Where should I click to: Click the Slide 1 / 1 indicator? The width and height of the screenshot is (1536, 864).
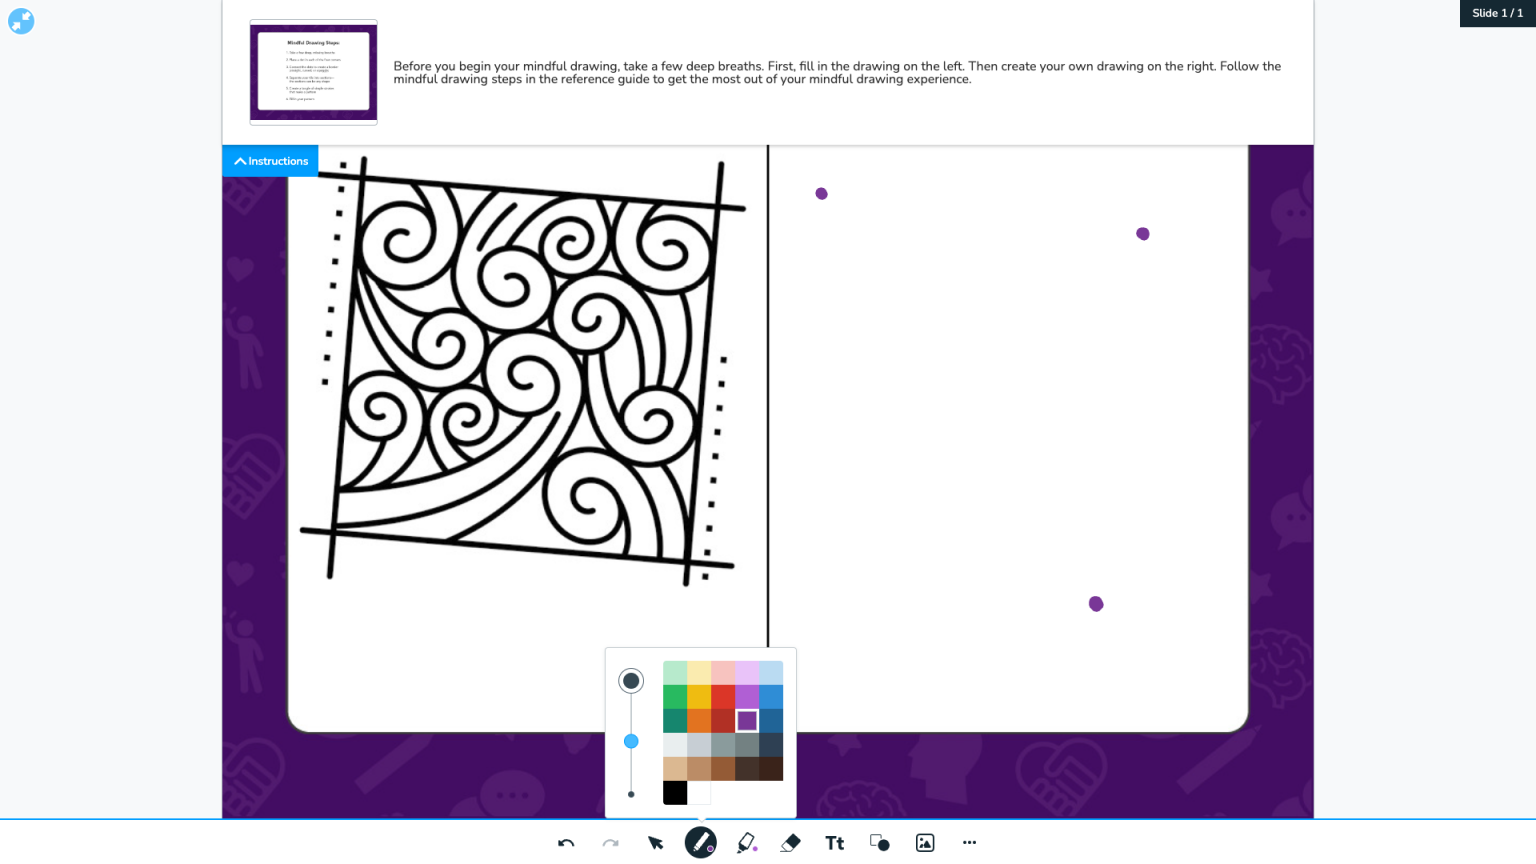point(1497,13)
